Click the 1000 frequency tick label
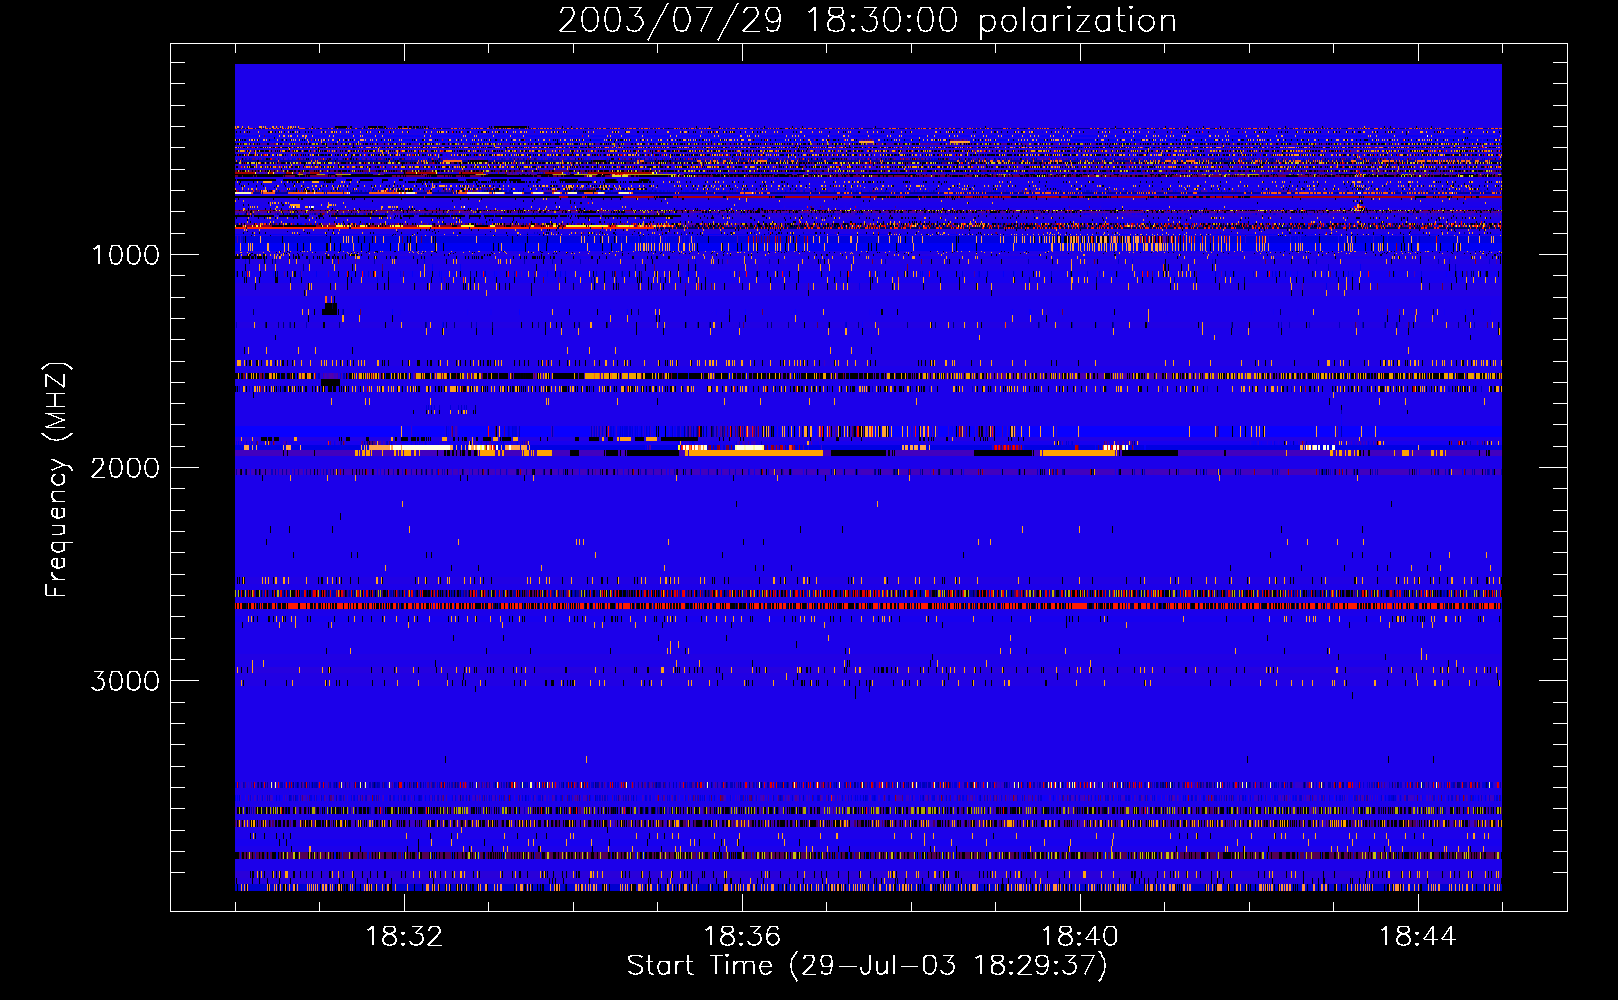 [x=125, y=255]
